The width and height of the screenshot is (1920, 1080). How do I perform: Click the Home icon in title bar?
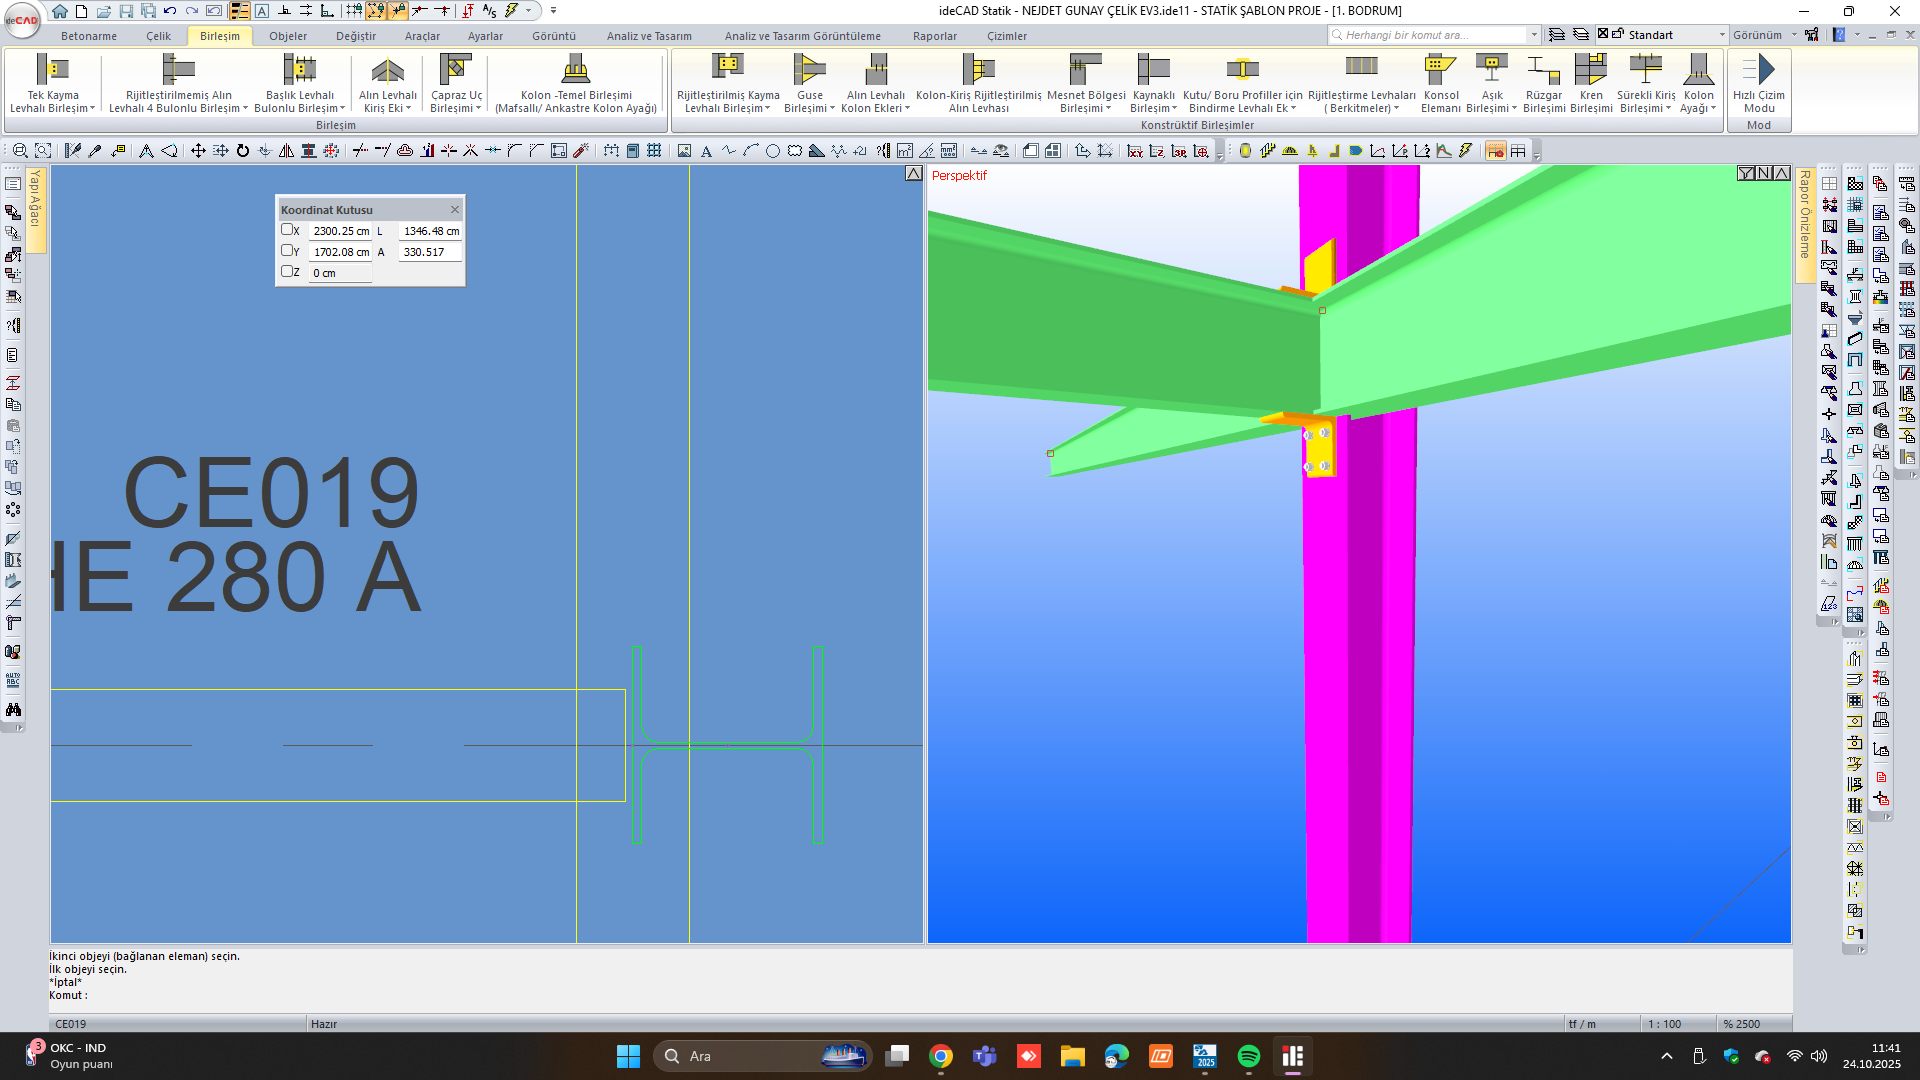click(x=60, y=11)
